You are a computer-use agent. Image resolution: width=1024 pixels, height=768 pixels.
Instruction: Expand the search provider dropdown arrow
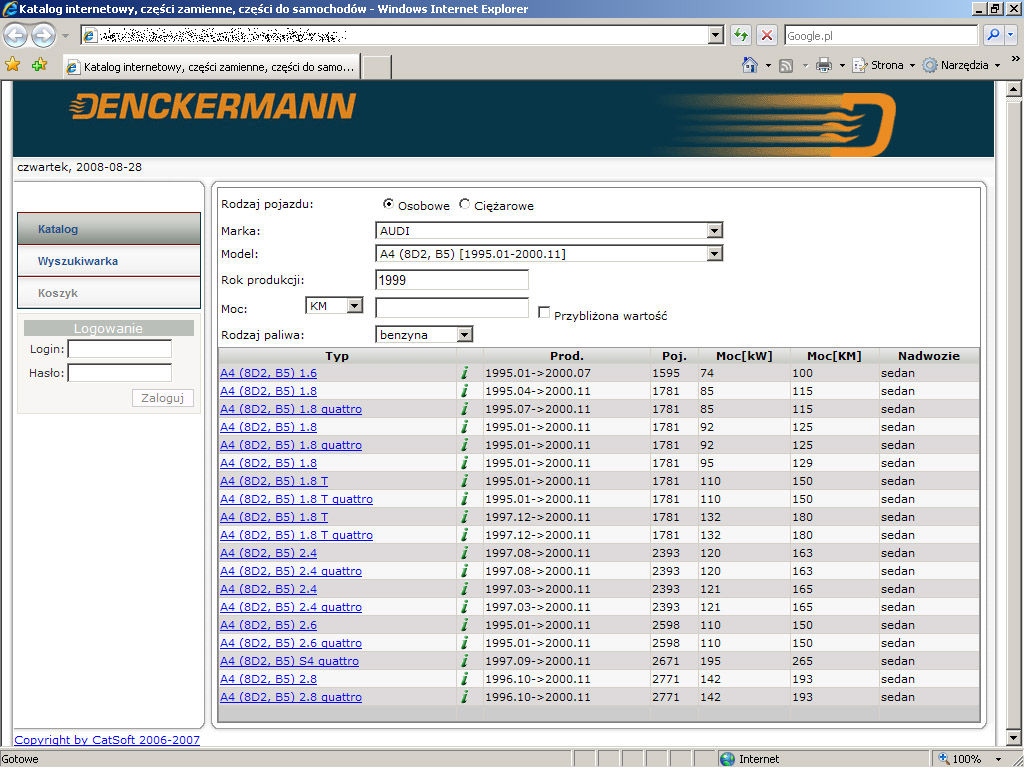click(1010, 35)
